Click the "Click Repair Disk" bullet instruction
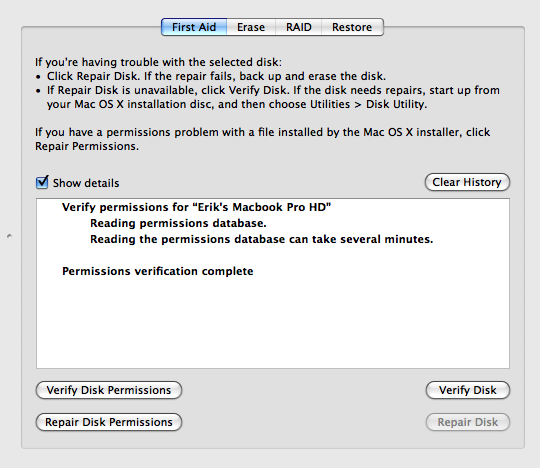The image size is (540, 468). pos(216,76)
